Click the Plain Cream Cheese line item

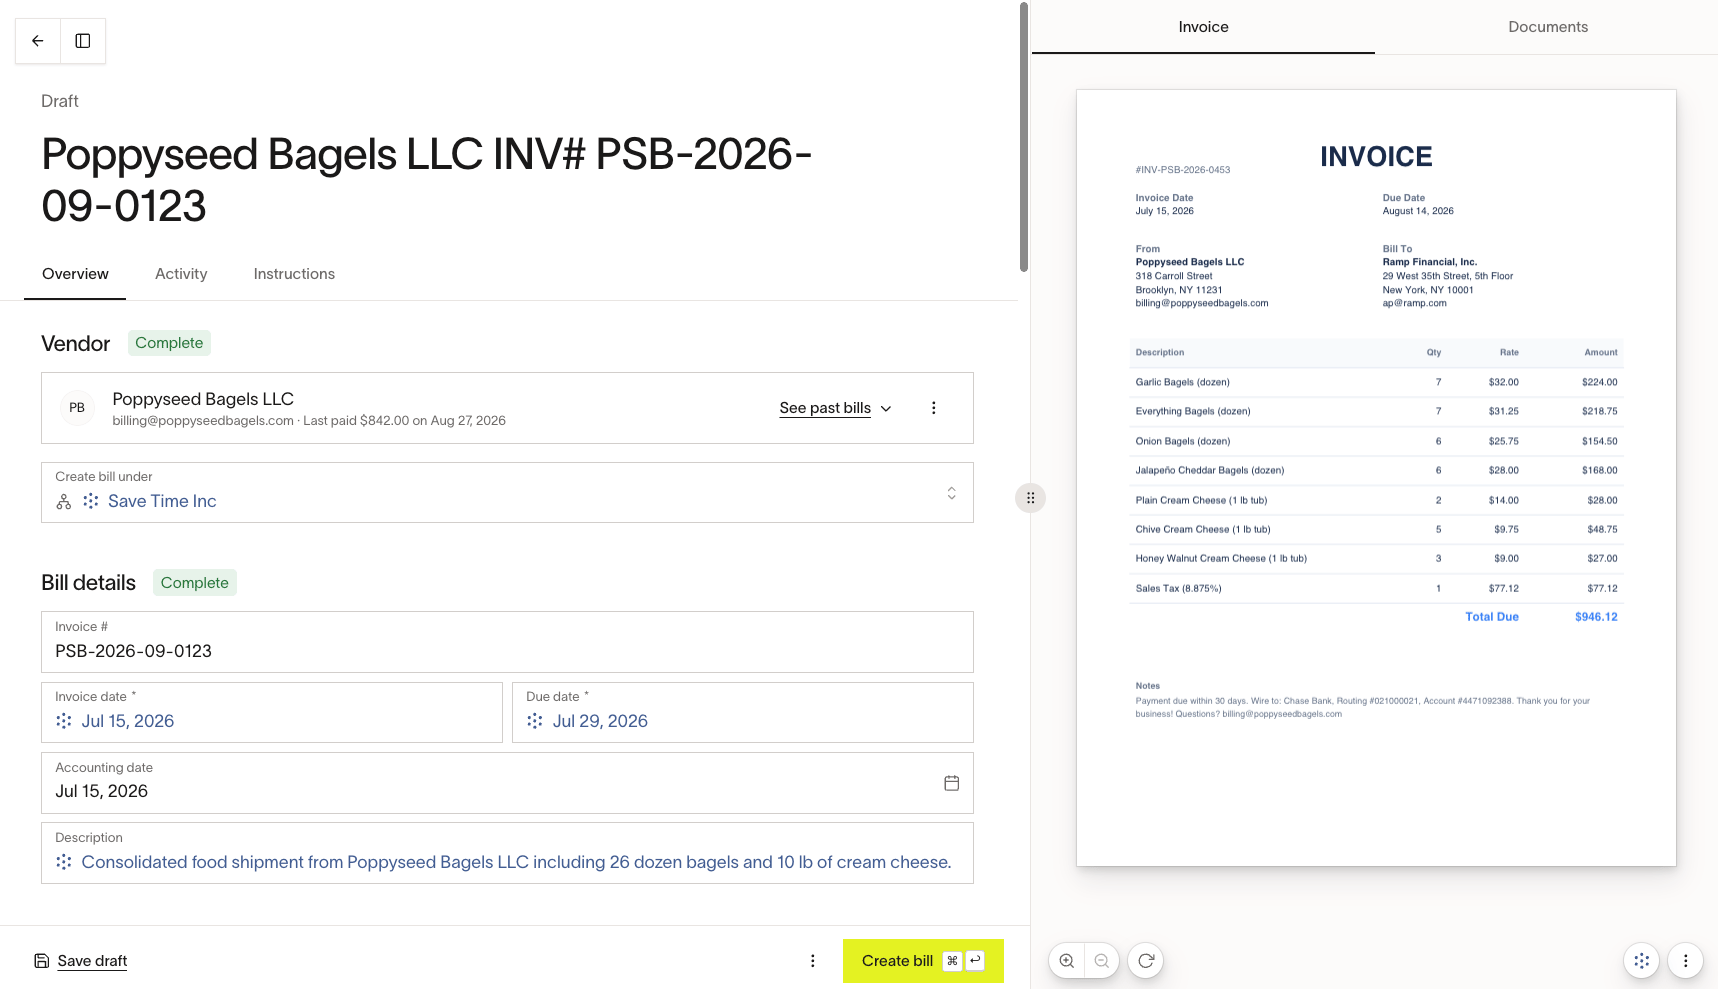1376,500
